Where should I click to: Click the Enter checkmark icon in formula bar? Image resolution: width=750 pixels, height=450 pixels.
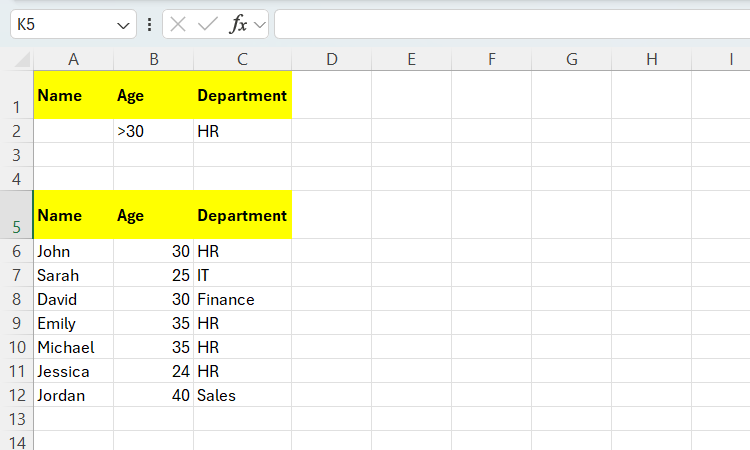(208, 25)
